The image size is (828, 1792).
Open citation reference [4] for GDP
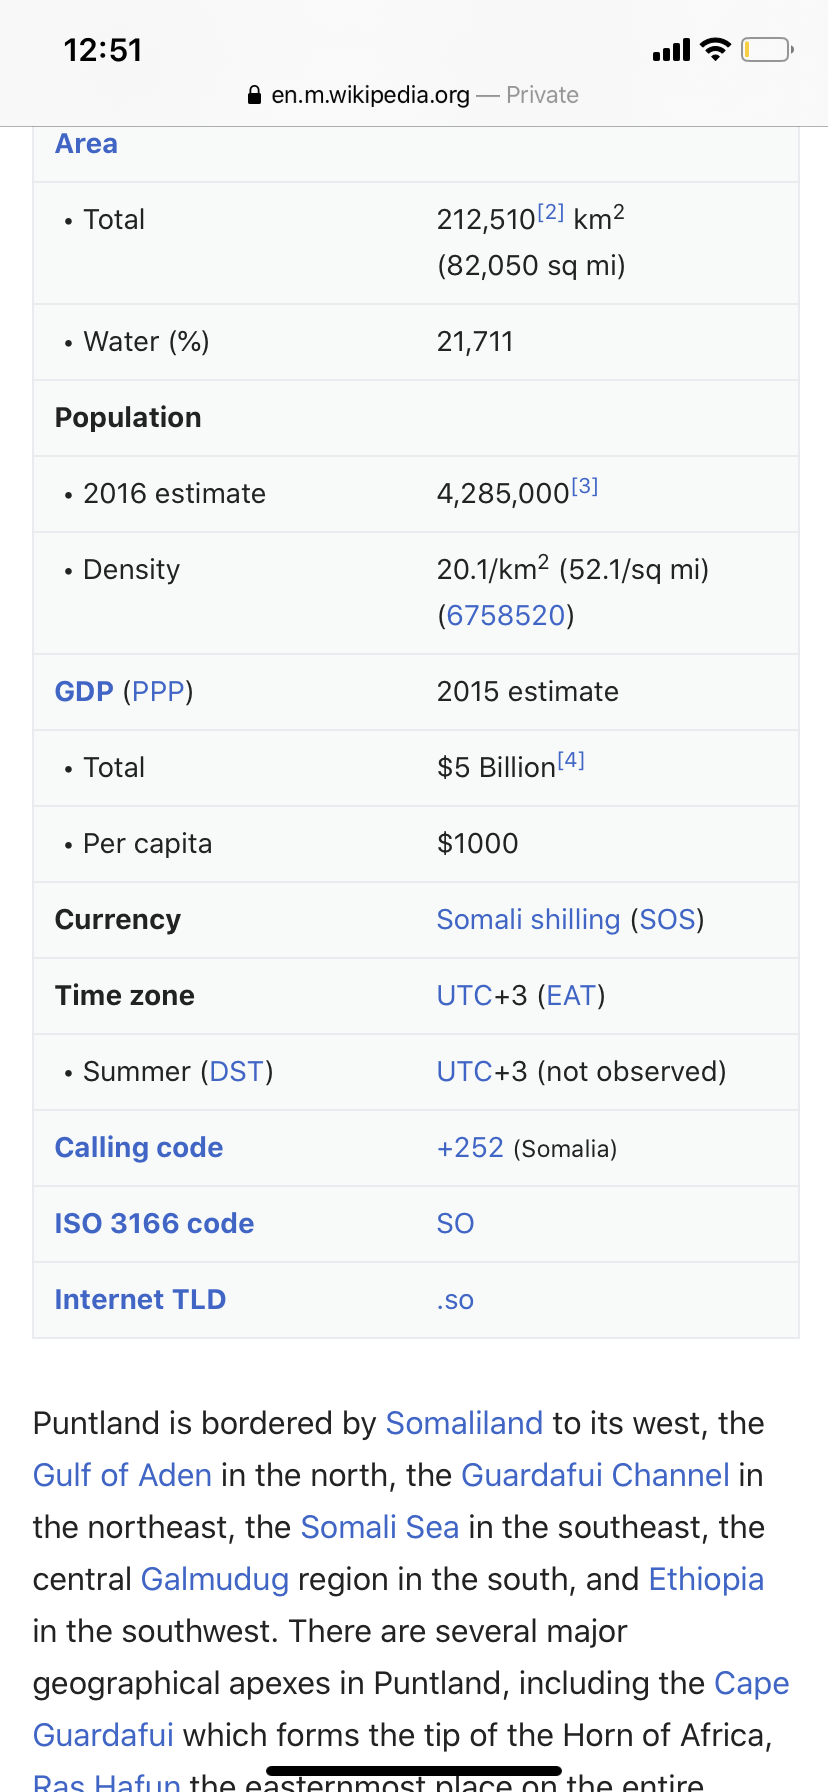pyautogui.click(x=571, y=760)
